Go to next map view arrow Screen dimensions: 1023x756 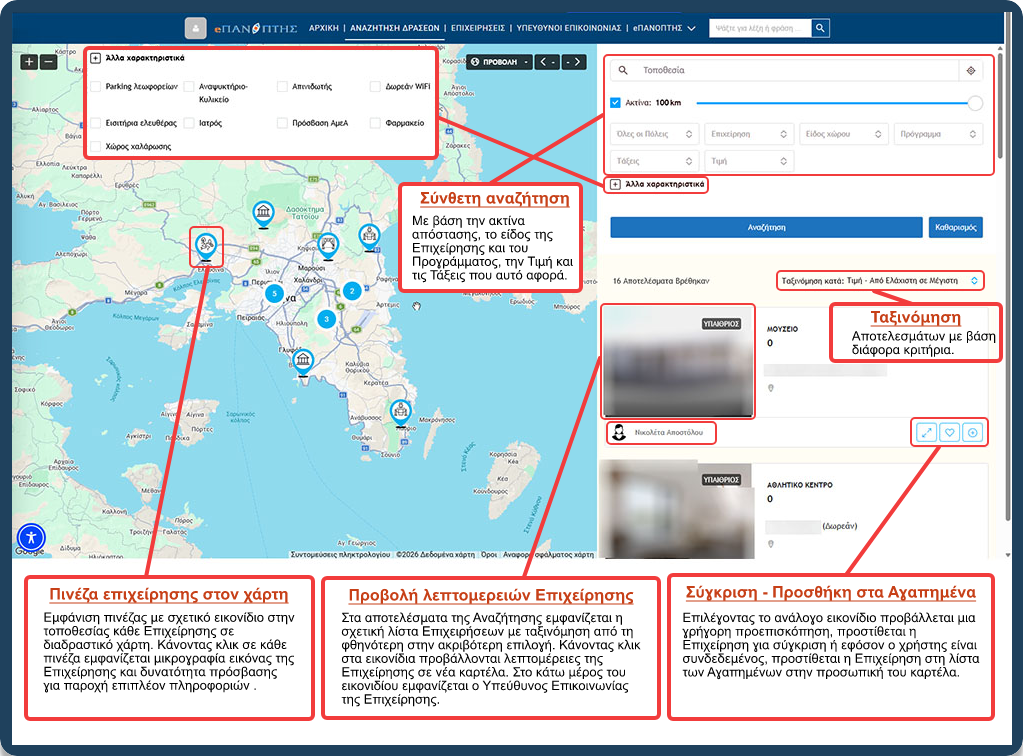click(573, 62)
